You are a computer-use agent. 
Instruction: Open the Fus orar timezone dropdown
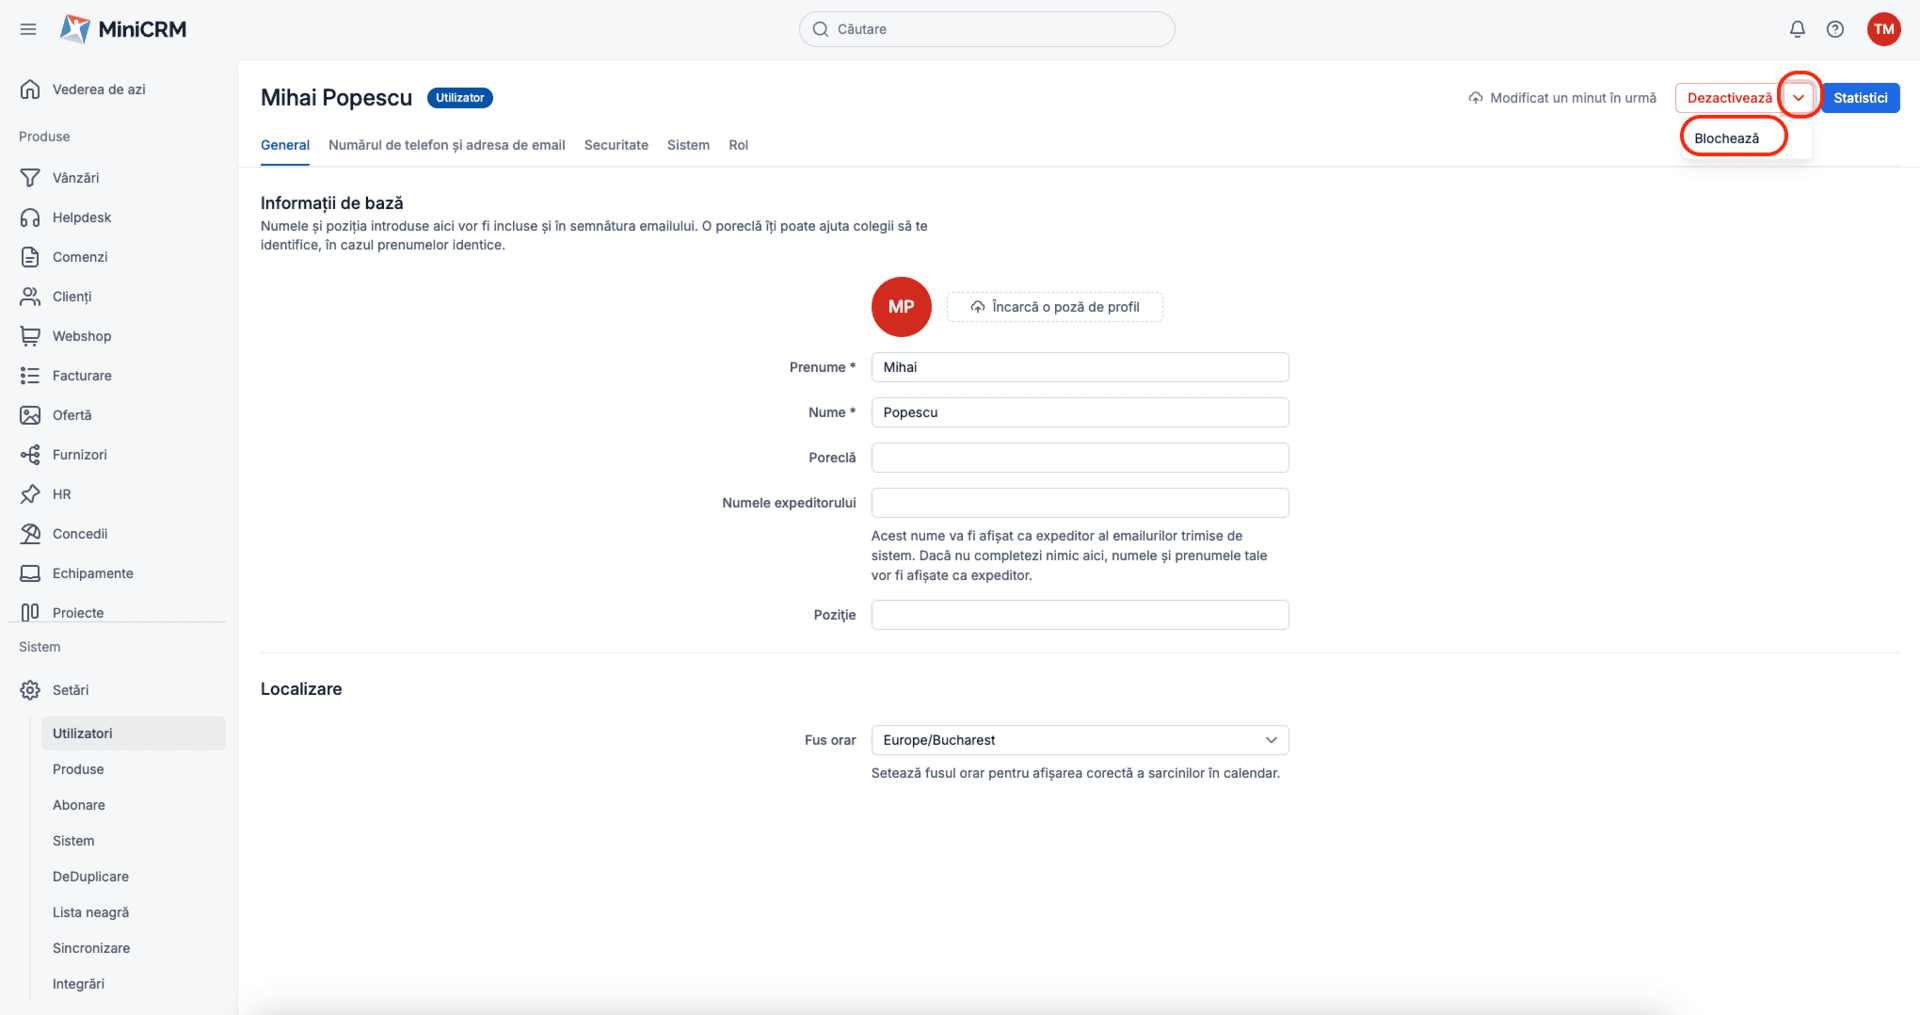pos(1079,740)
